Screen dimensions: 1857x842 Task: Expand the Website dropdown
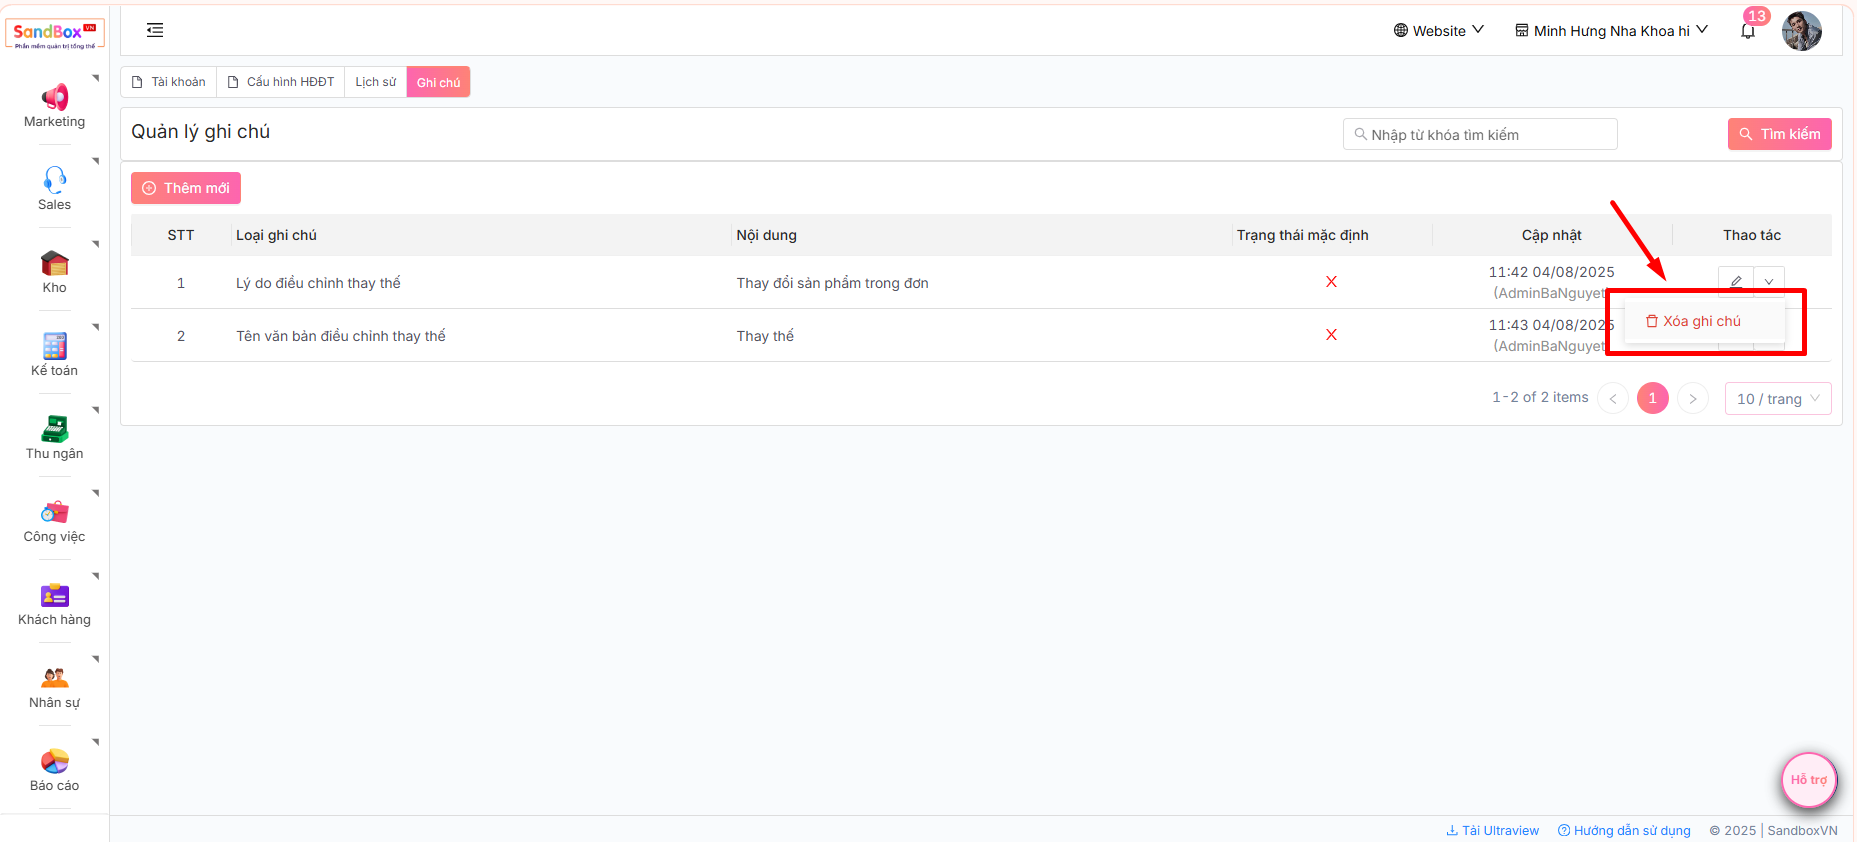click(x=1438, y=31)
